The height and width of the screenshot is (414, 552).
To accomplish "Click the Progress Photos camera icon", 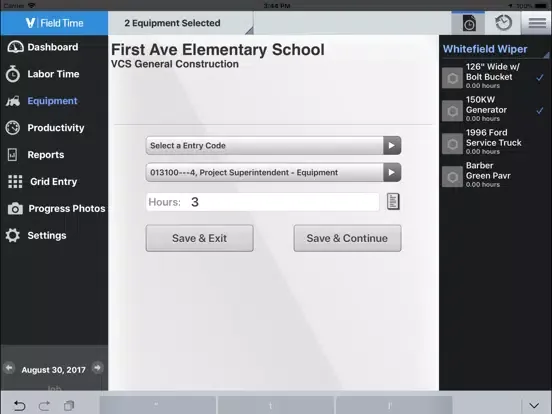I will (15, 209).
